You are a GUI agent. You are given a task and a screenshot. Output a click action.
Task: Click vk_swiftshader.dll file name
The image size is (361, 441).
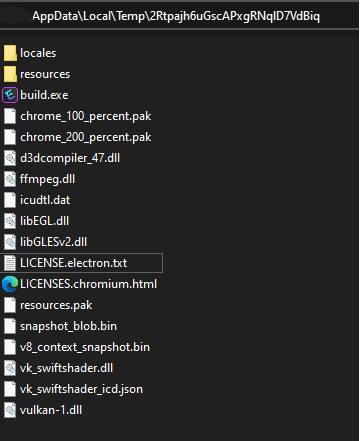pyautogui.click(x=66, y=368)
